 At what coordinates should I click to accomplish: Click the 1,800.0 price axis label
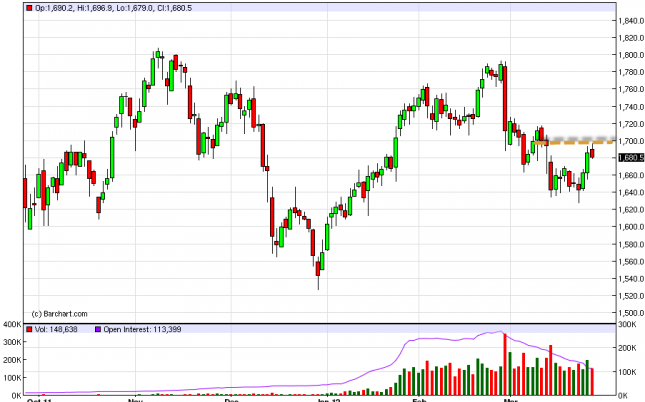tap(631, 55)
